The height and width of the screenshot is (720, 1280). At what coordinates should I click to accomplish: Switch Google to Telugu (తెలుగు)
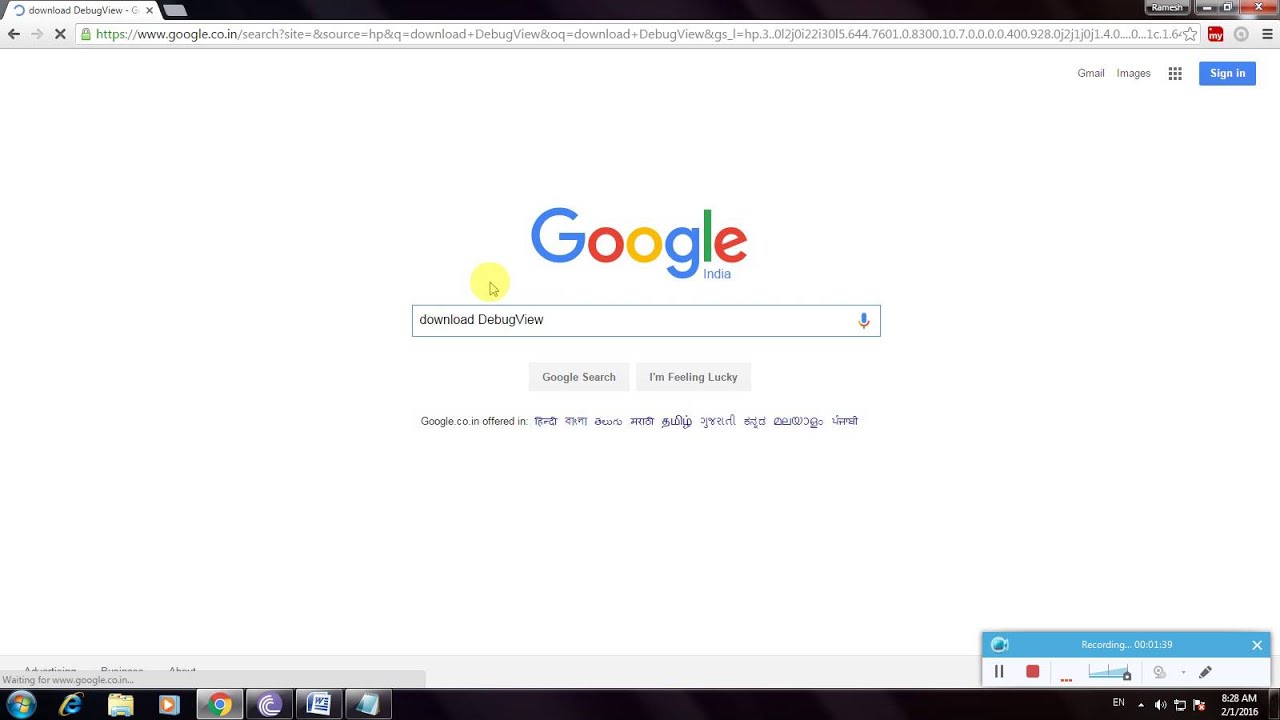(x=608, y=421)
